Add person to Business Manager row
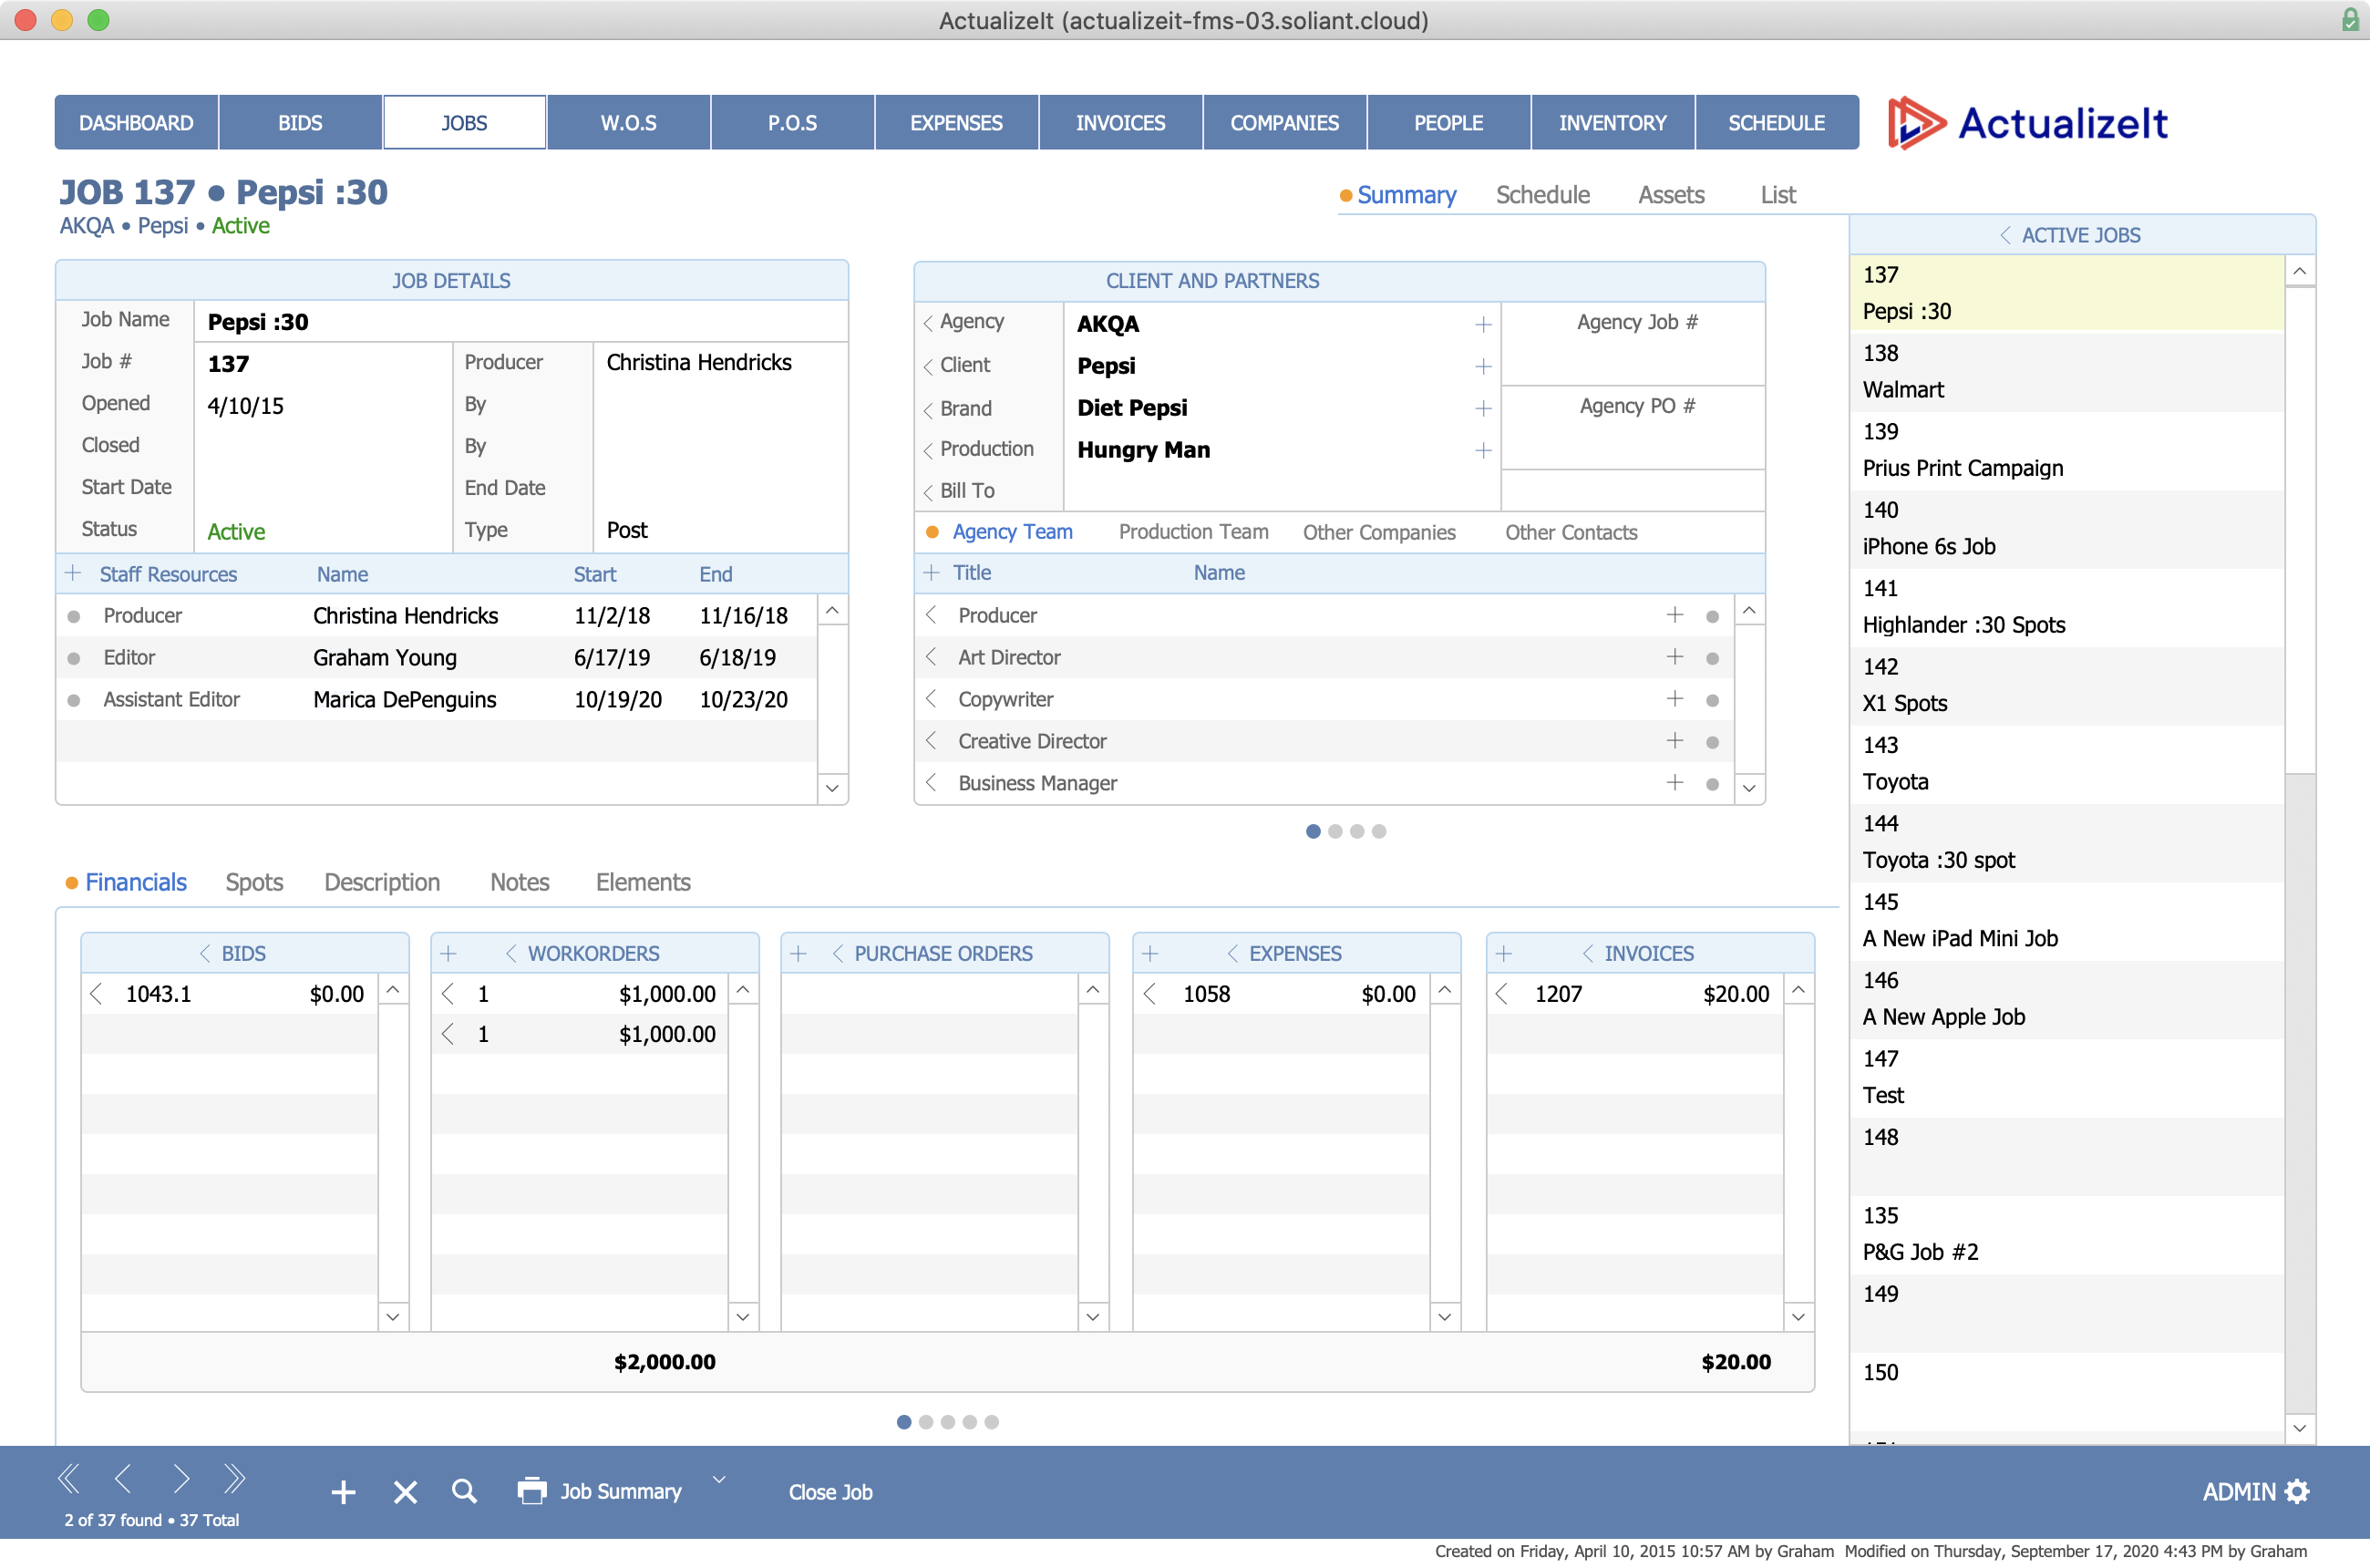This screenshot has width=2370, height=1568. pos(1675,782)
